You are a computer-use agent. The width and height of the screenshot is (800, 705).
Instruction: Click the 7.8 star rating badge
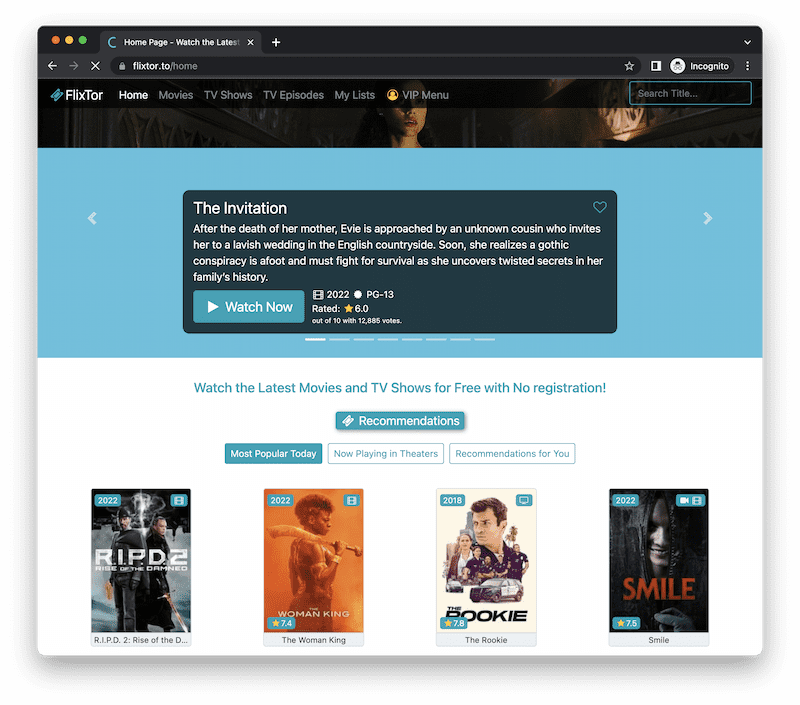[x=454, y=623]
